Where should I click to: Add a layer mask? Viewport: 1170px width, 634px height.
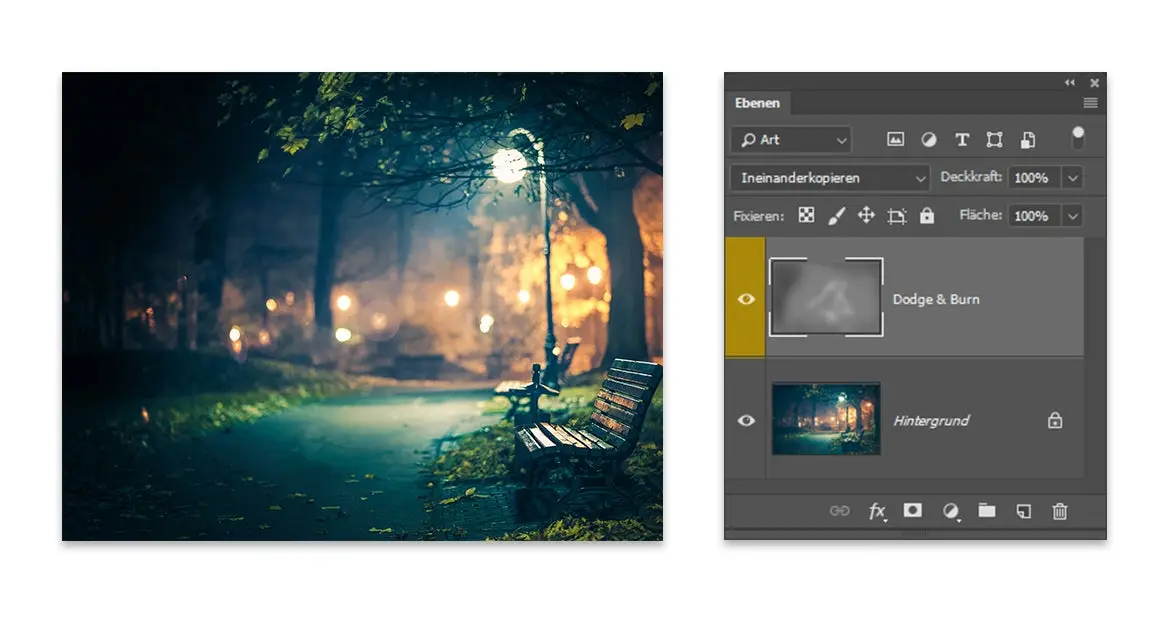(x=913, y=511)
